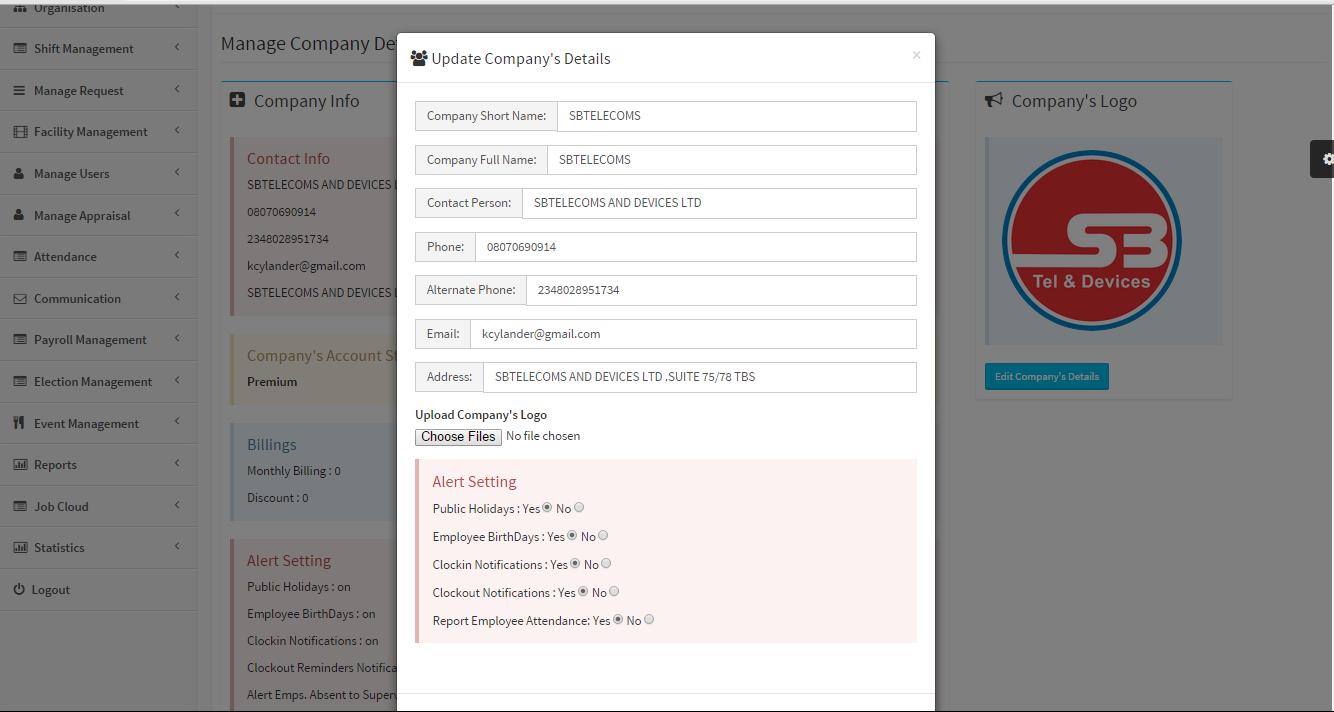The height and width of the screenshot is (712, 1334).
Task: Click the Edit Company's Details button
Action: coord(1046,377)
